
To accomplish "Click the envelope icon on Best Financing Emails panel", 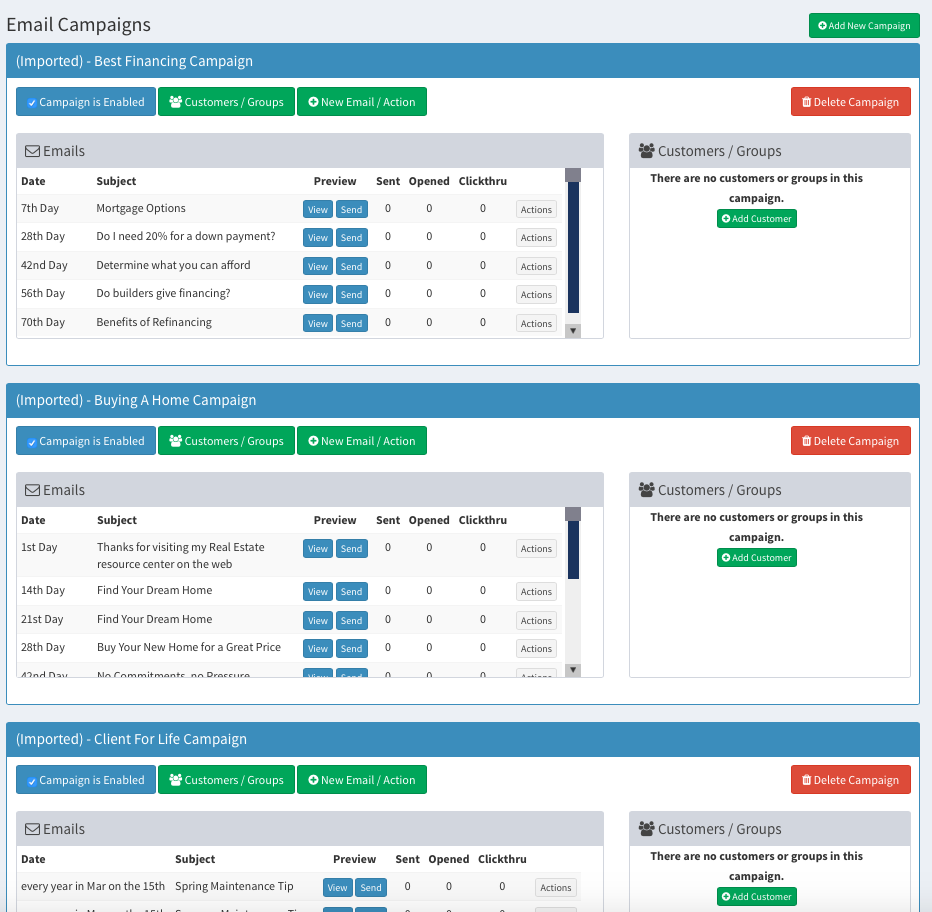I will 35,150.
